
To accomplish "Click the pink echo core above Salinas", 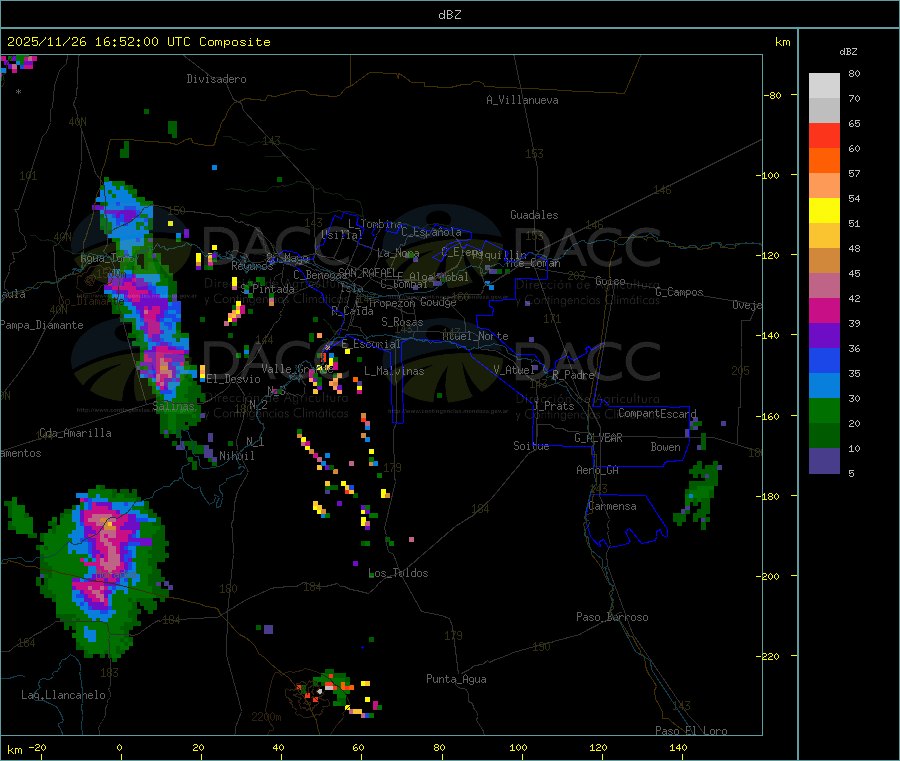I will pyautogui.click(x=164, y=368).
